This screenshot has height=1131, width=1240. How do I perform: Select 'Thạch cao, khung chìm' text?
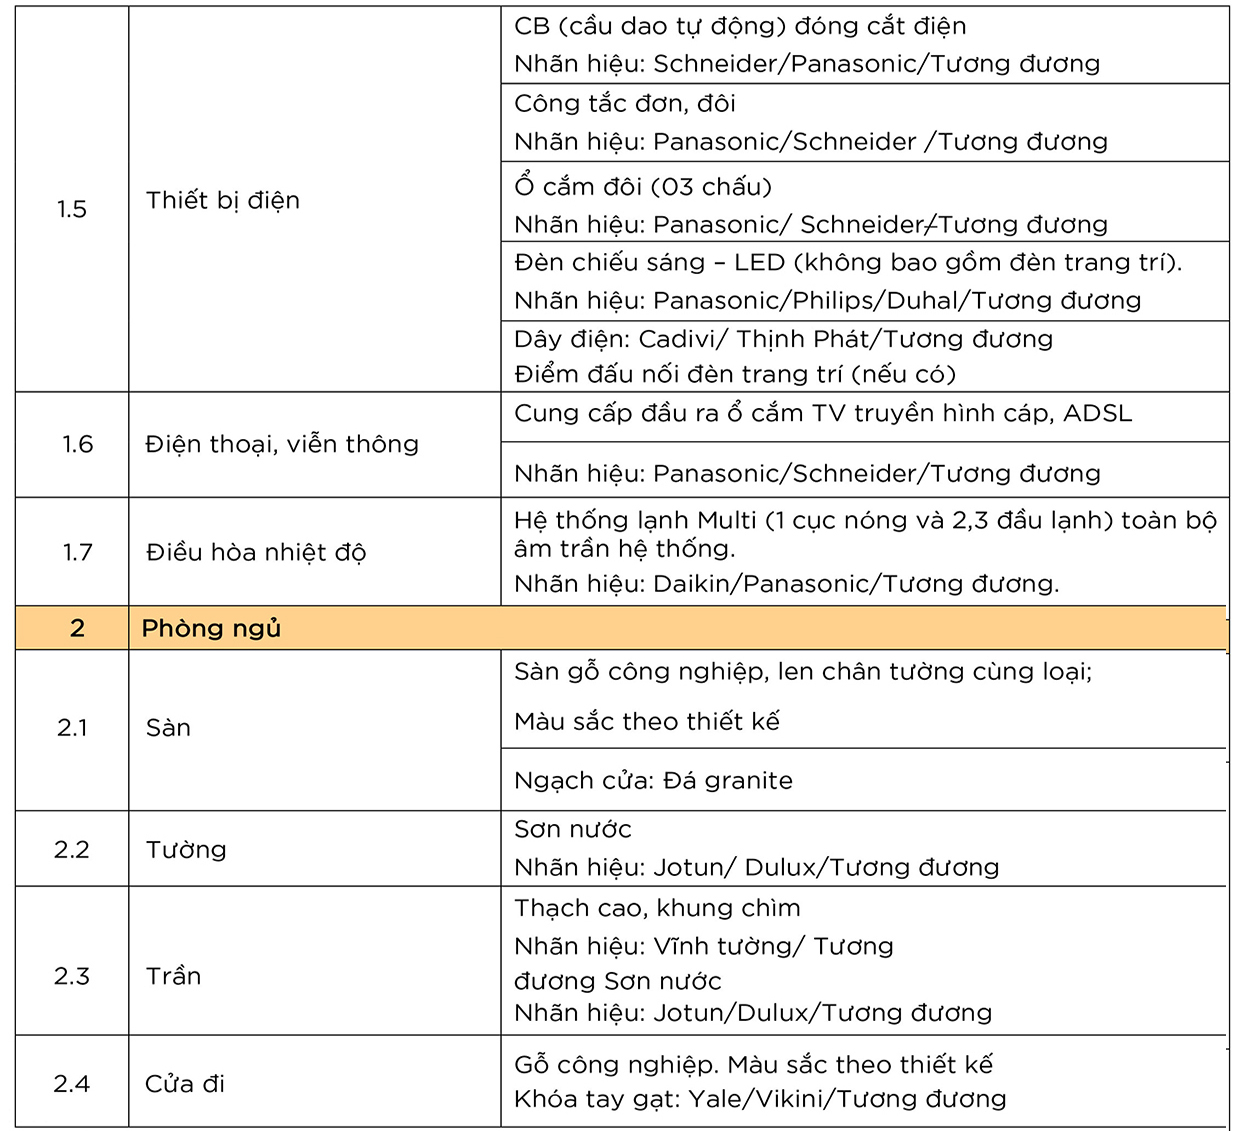tap(657, 908)
